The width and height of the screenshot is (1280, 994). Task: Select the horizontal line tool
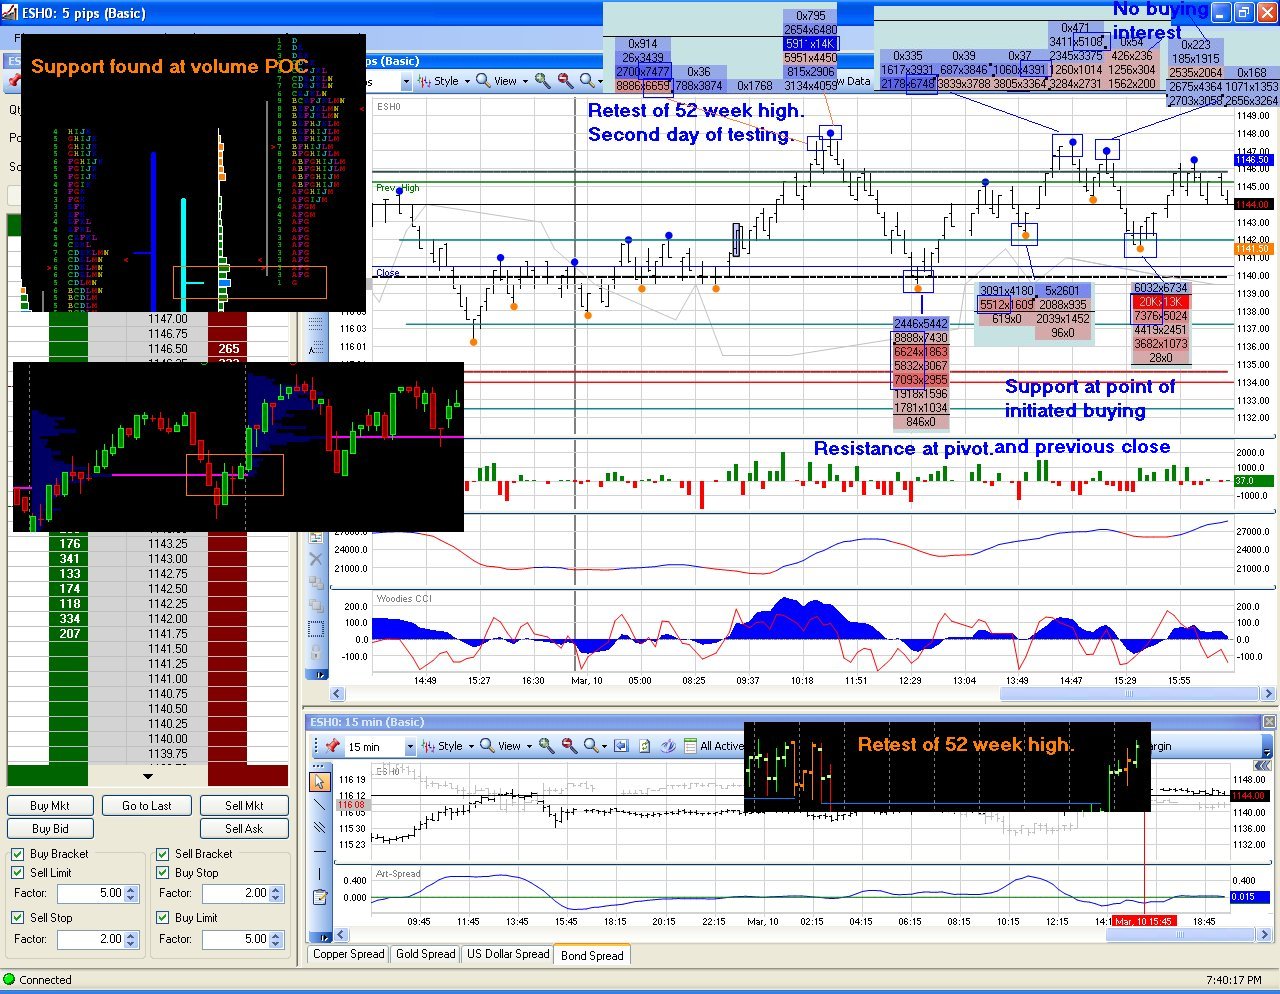(320, 850)
